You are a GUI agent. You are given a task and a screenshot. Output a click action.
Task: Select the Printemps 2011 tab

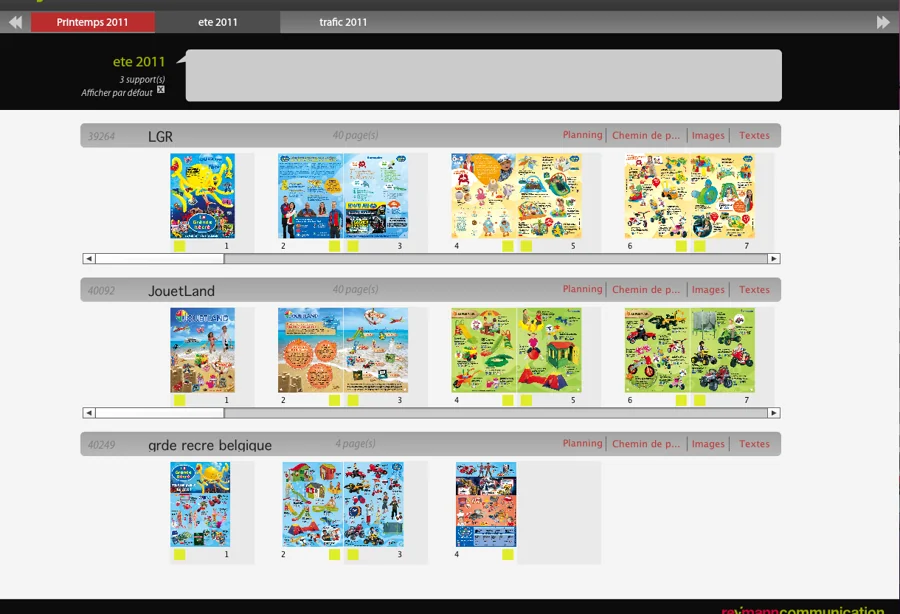pos(92,22)
